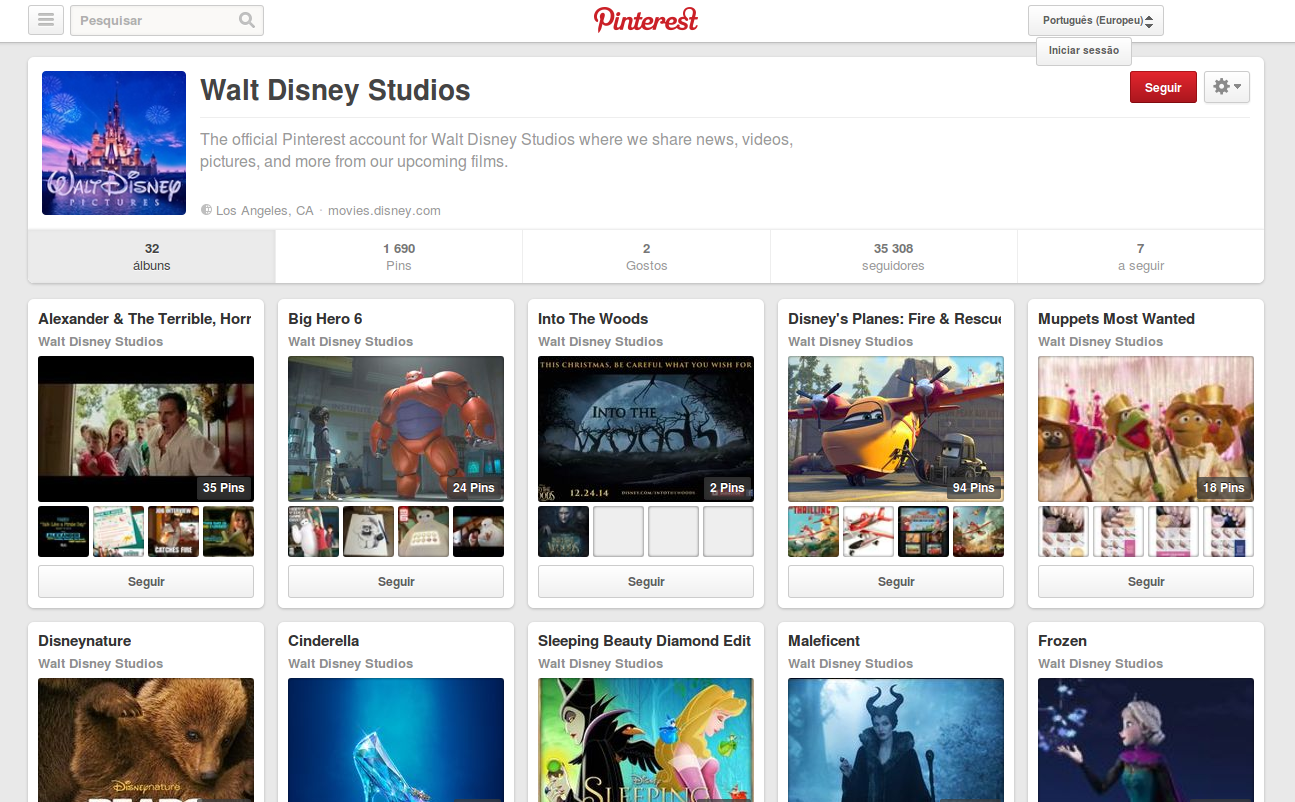Switch to the 1 690 Pins tab
The height and width of the screenshot is (802, 1295).
399,257
